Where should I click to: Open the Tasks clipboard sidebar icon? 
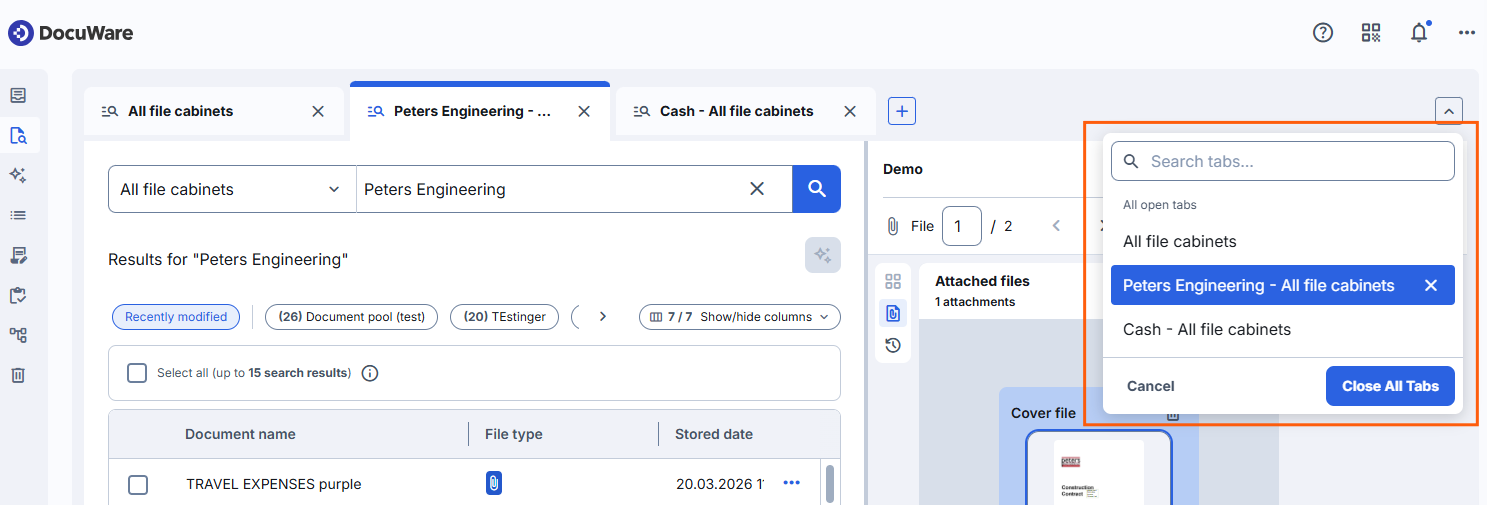[18, 295]
